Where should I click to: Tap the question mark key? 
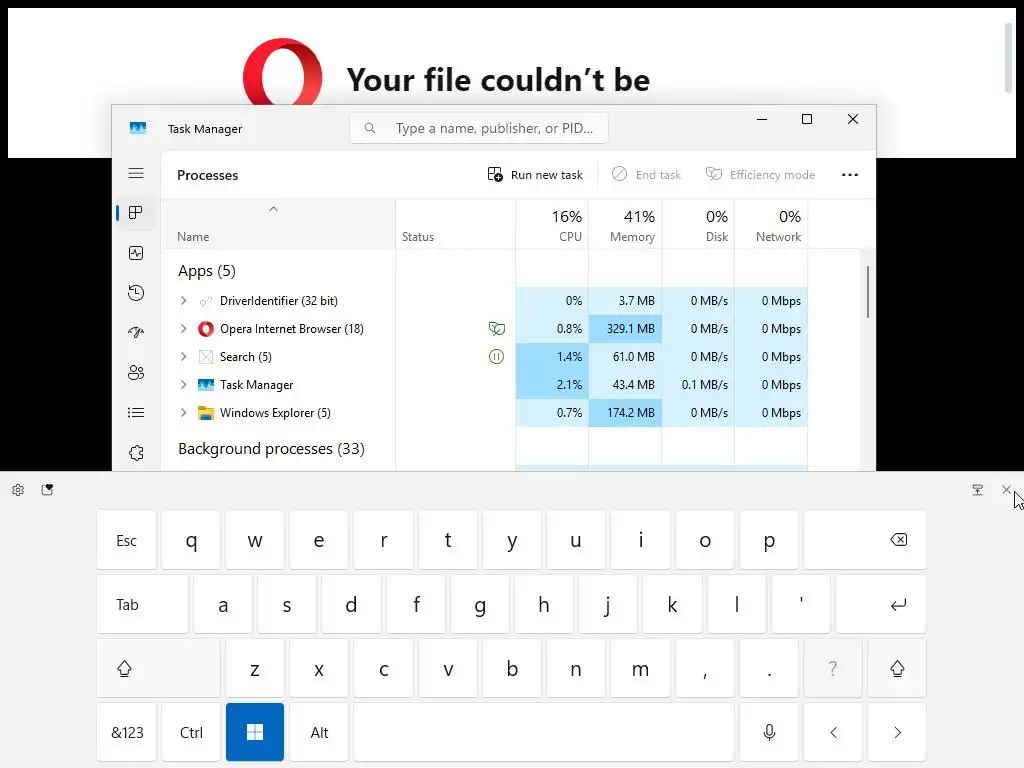tap(833, 668)
